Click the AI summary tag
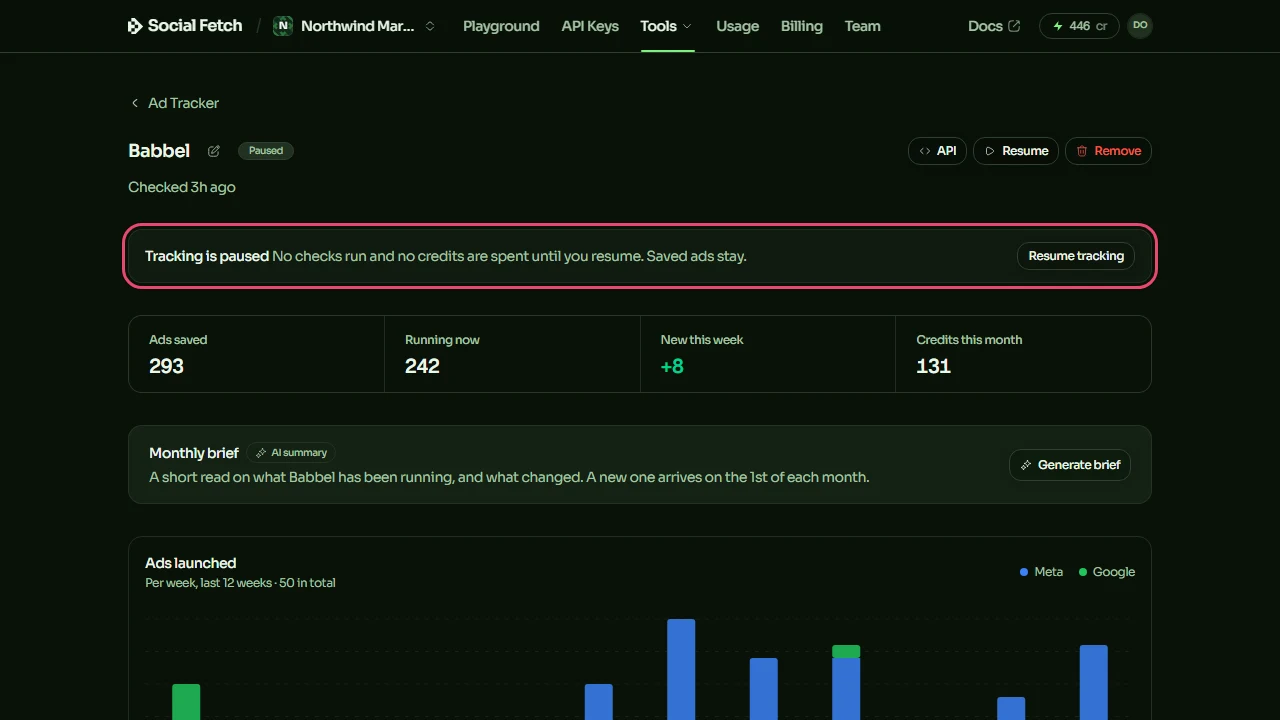 pyautogui.click(x=291, y=453)
